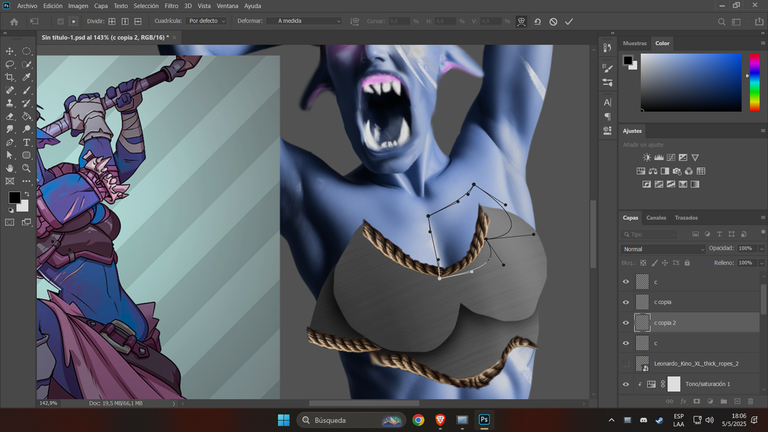The height and width of the screenshot is (432, 768).
Task: Create a new layer with the plus icon
Action: [x=737, y=401]
